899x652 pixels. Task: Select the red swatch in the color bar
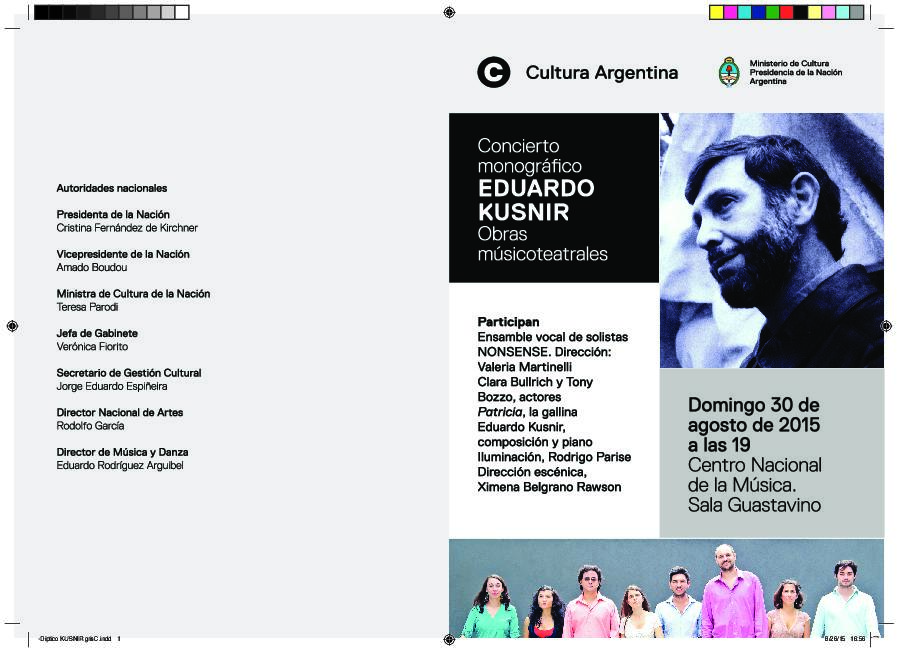786,12
